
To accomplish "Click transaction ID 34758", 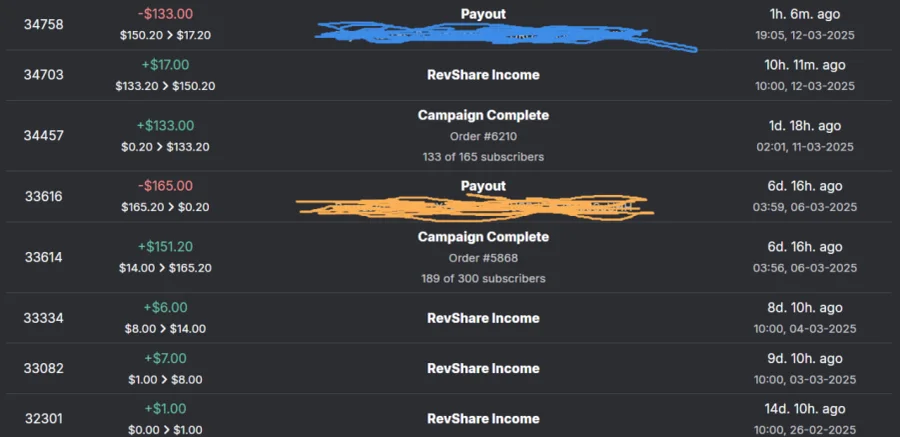I will 44,24.
